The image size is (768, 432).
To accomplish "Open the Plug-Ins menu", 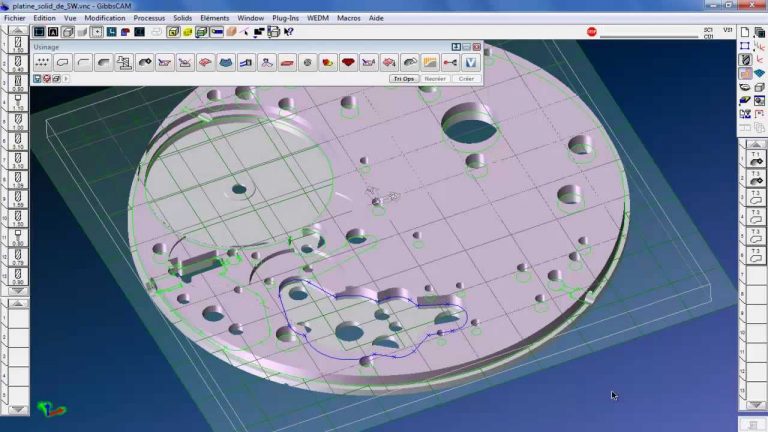I will click(x=286, y=18).
